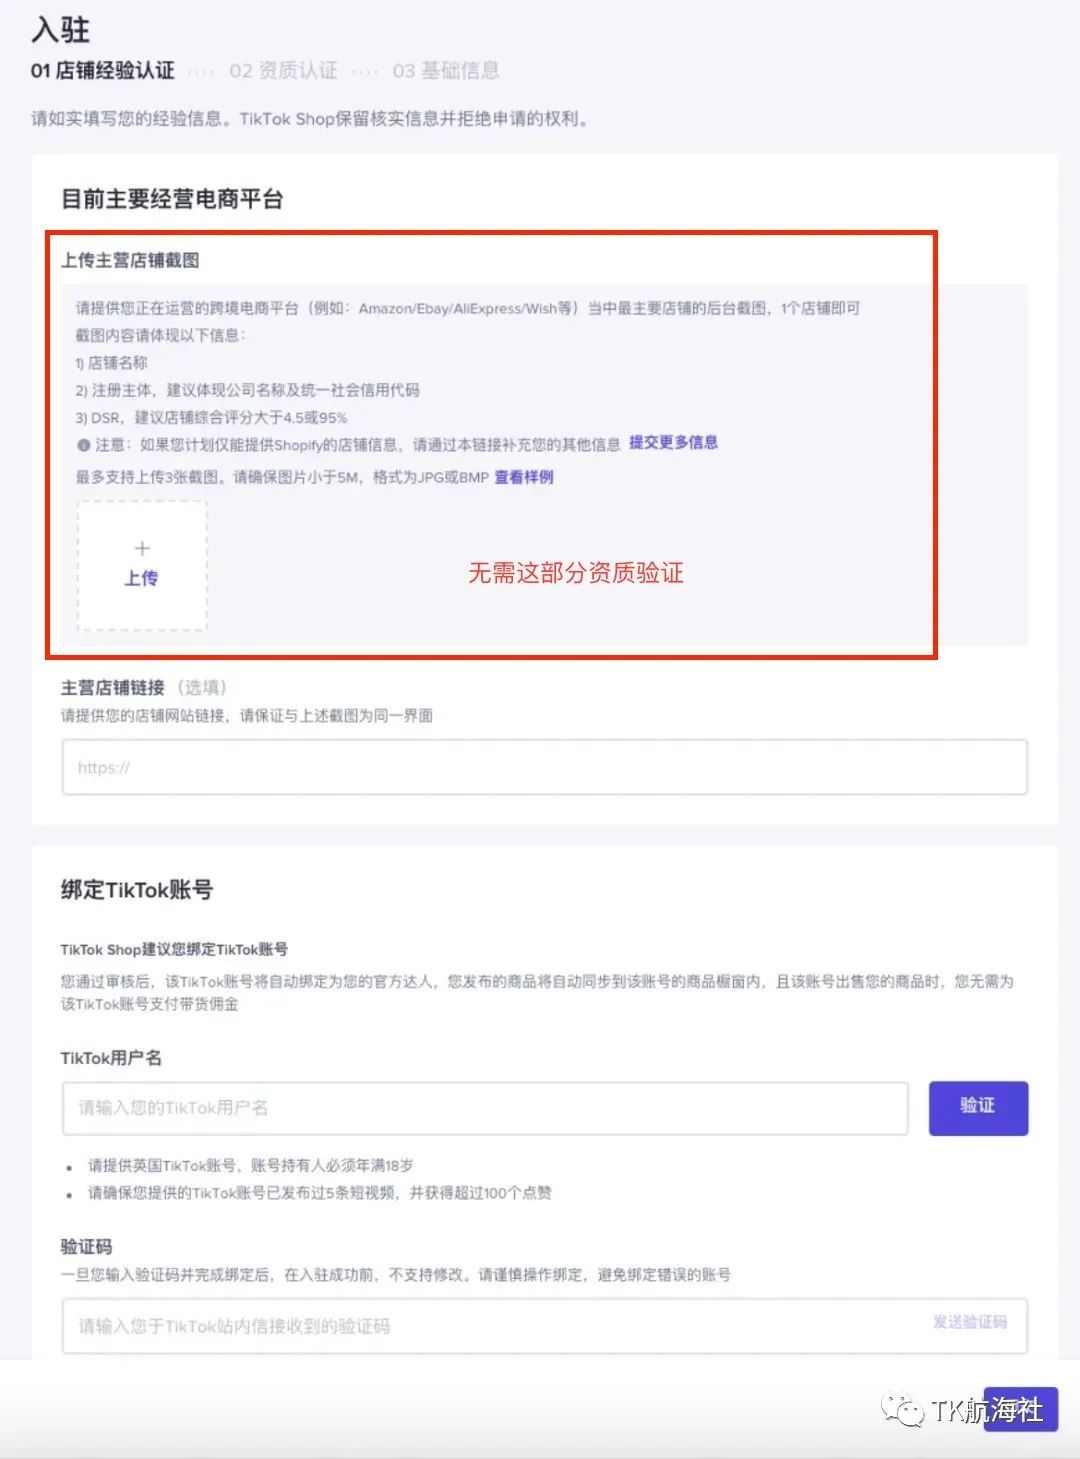Click the text 3) DSR rating requirement line
The image size is (1080, 1459).
(x=211, y=418)
